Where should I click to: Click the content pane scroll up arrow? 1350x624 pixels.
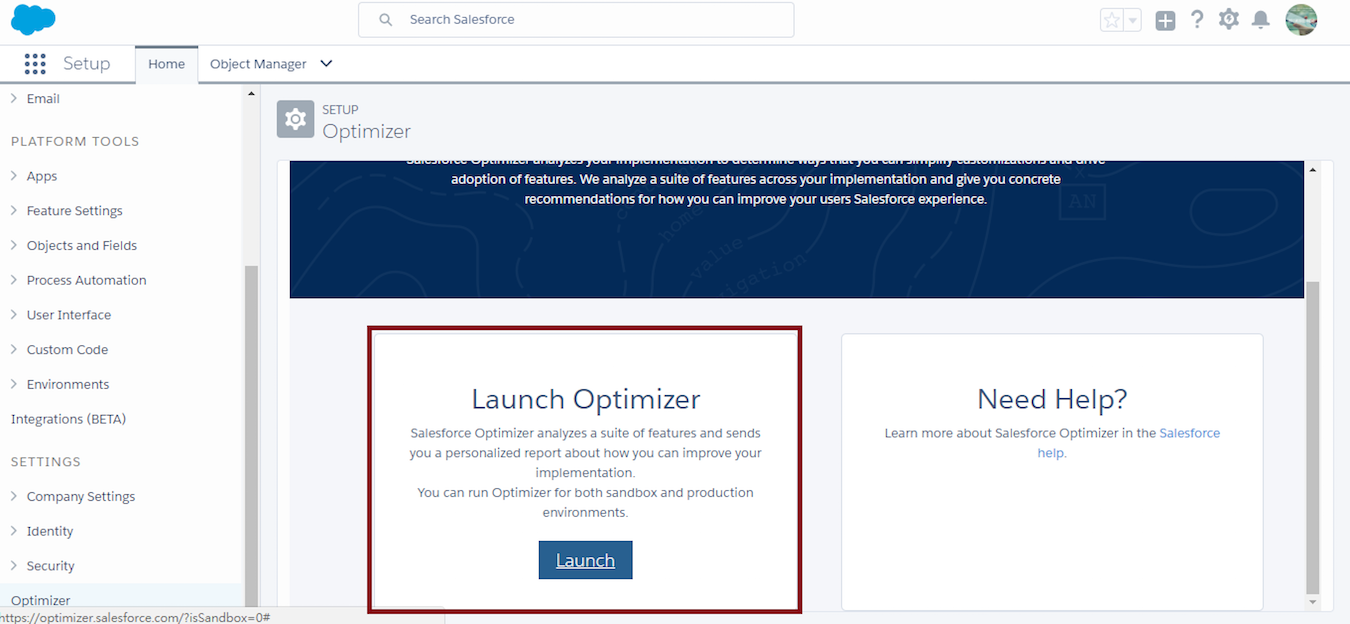(1313, 169)
